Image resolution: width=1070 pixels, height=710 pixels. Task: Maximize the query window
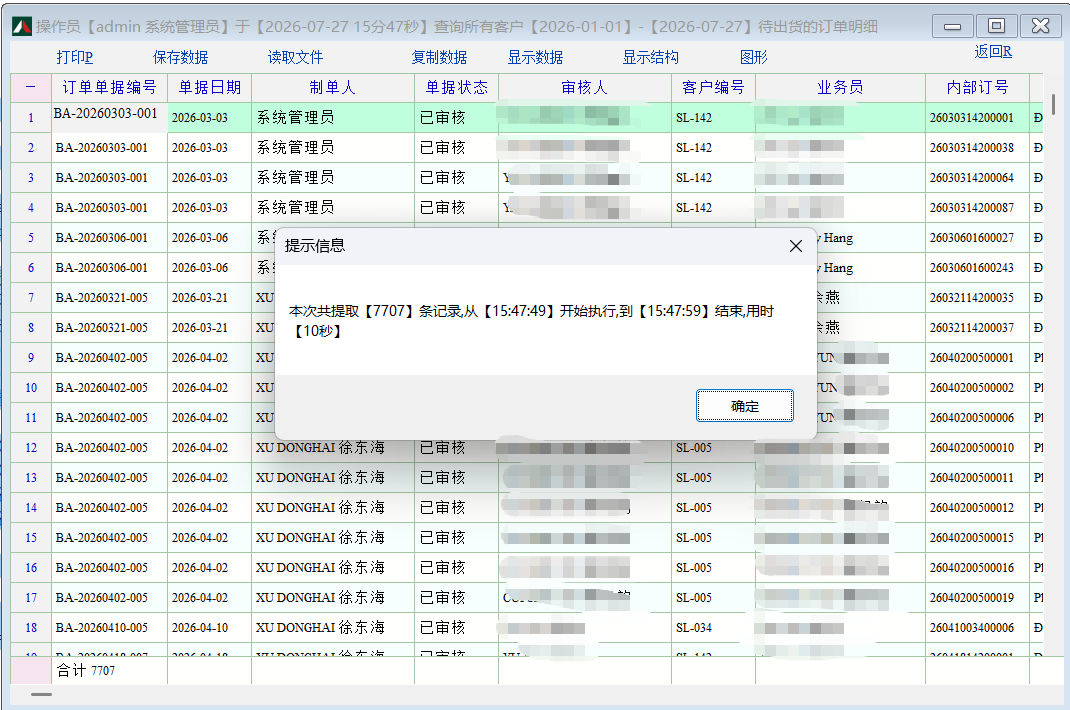[996, 27]
